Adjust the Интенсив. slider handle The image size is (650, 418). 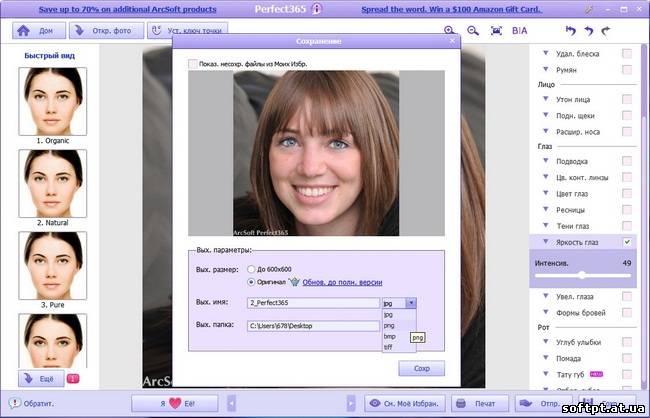(x=582, y=275)
